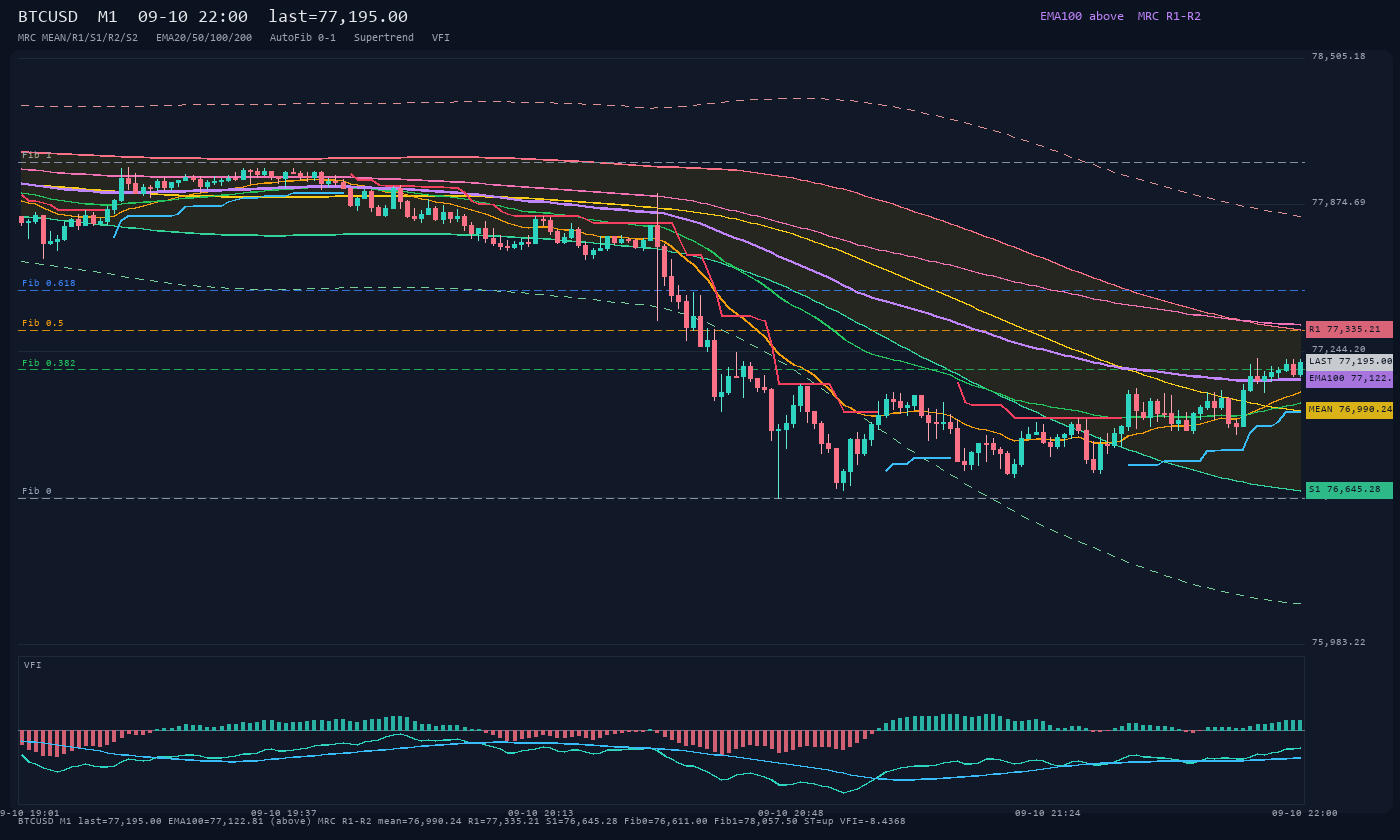This screenshot has width=1400, height=840.
Task: Select the EMA20/50/100/200 indicator legend
Action: pos(204,37)
